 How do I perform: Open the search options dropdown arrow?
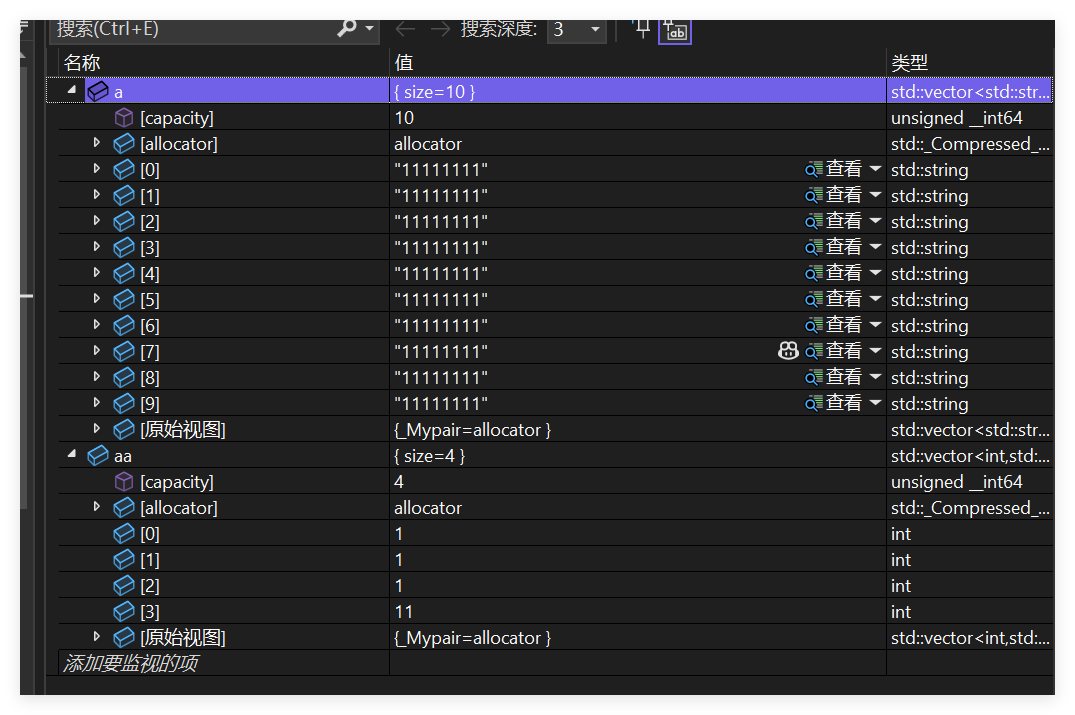point(370,29)
